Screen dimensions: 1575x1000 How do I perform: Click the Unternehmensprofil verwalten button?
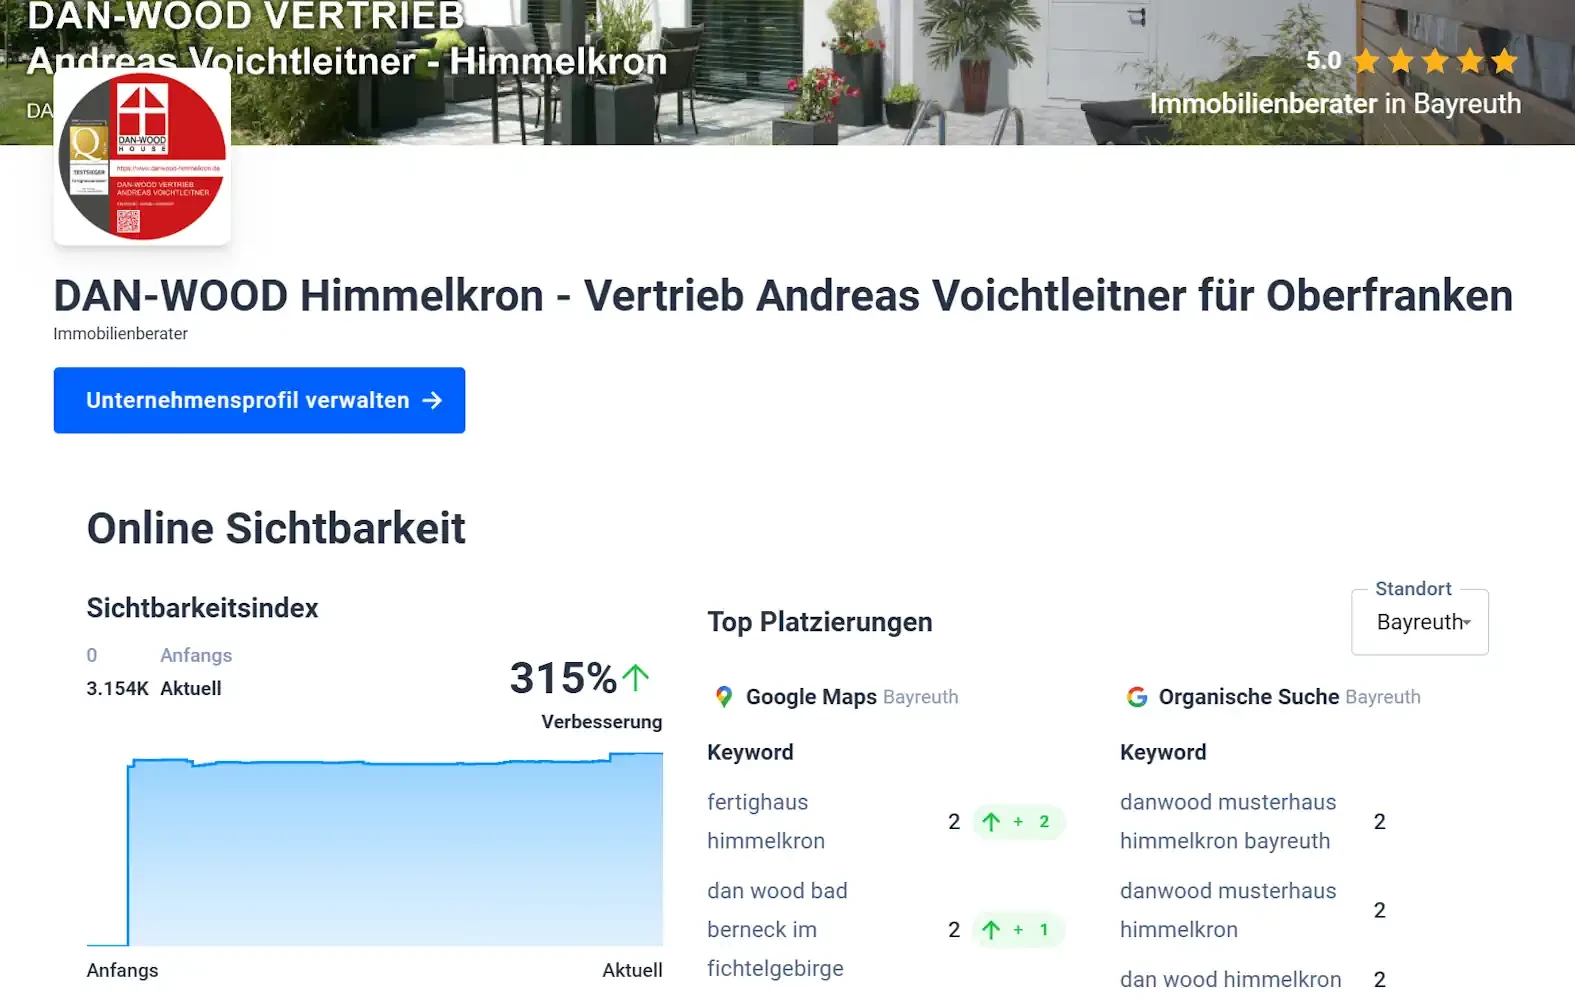tap(259, 400)
